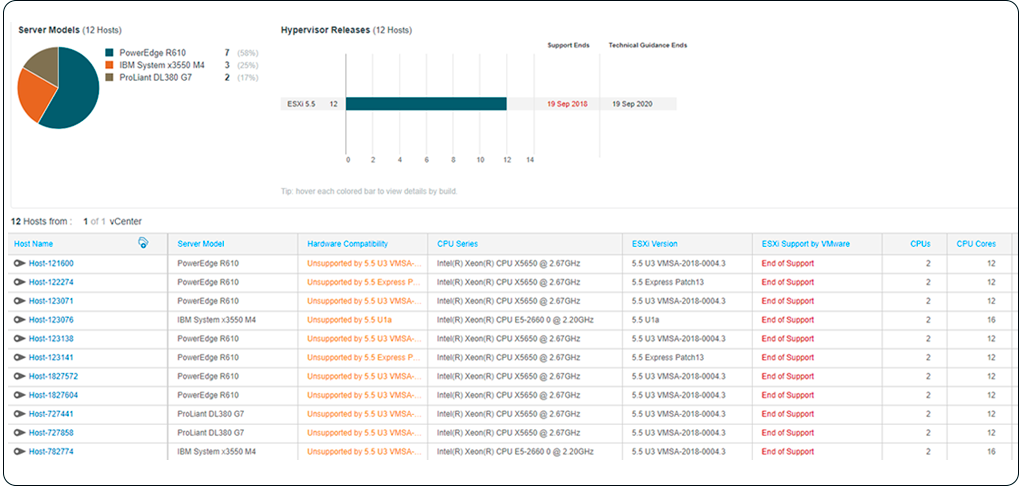Click Hardware Compatibility cell in Host-121600 row

click(363, 264)
